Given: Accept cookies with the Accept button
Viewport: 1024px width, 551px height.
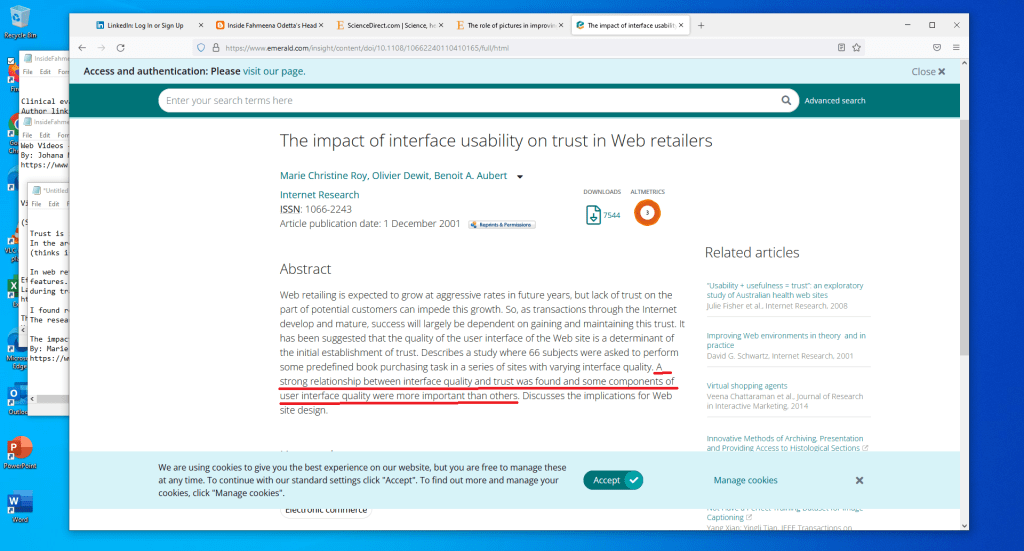Looking at the screenshot, I should (613, 481).
